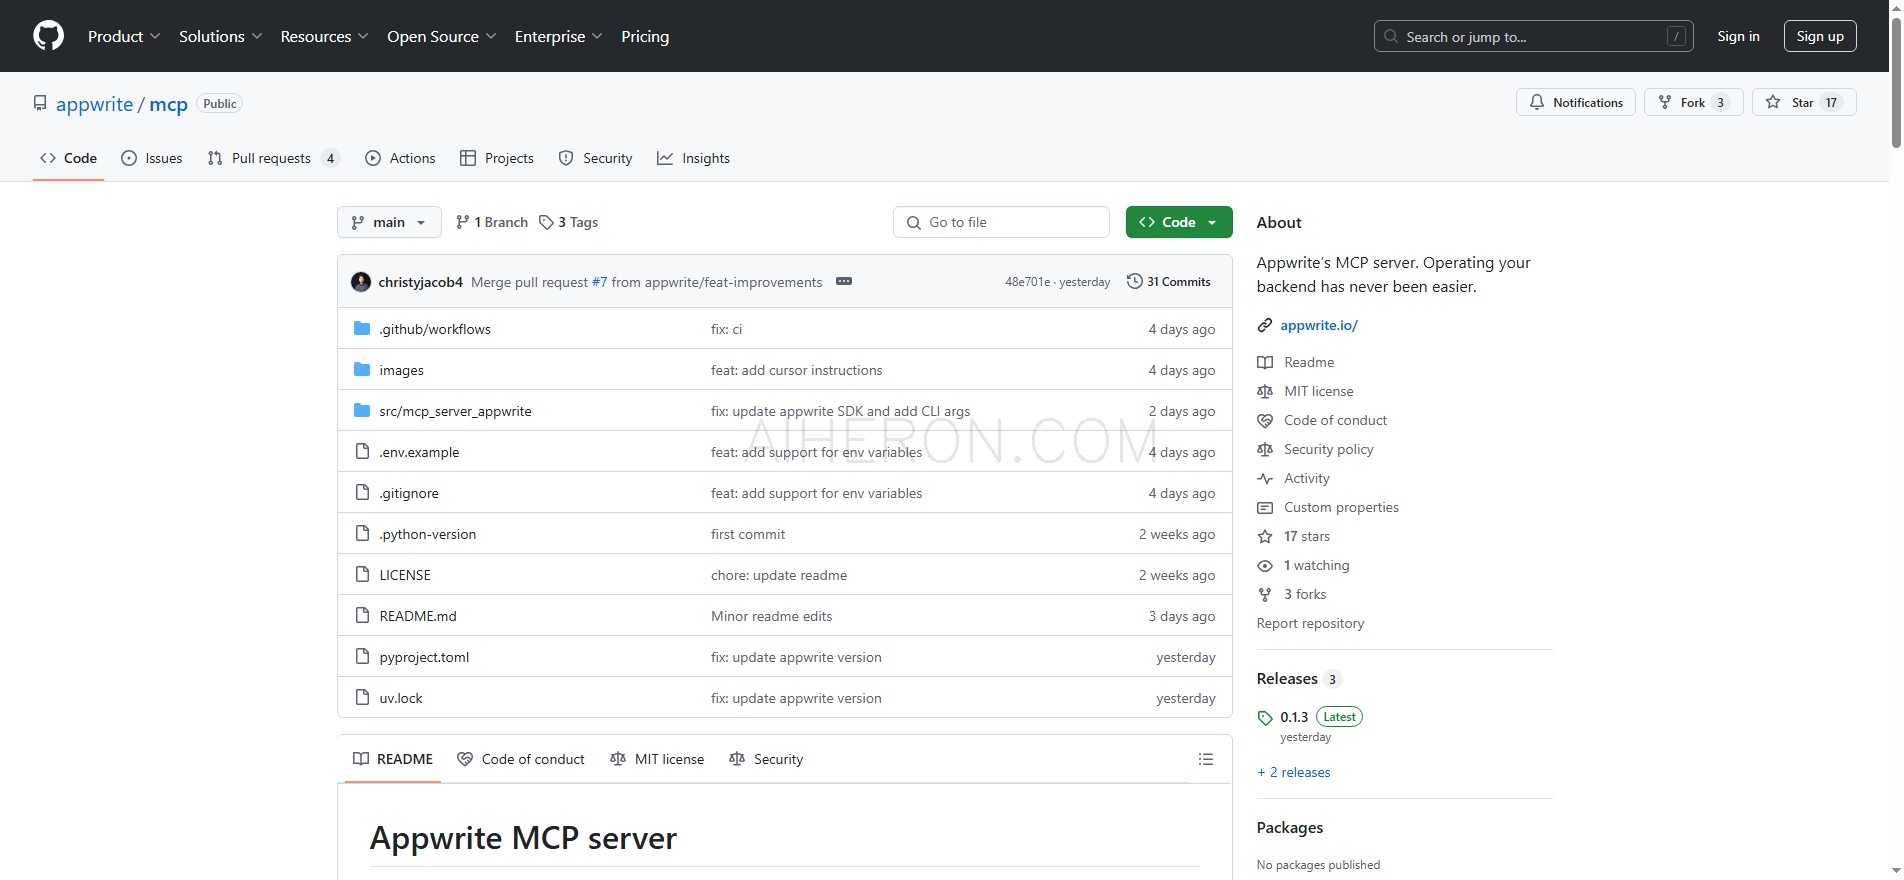1904x880 pixels.
Task: Select the Code of conduct readme tab
Action: (x=521, y=759)
